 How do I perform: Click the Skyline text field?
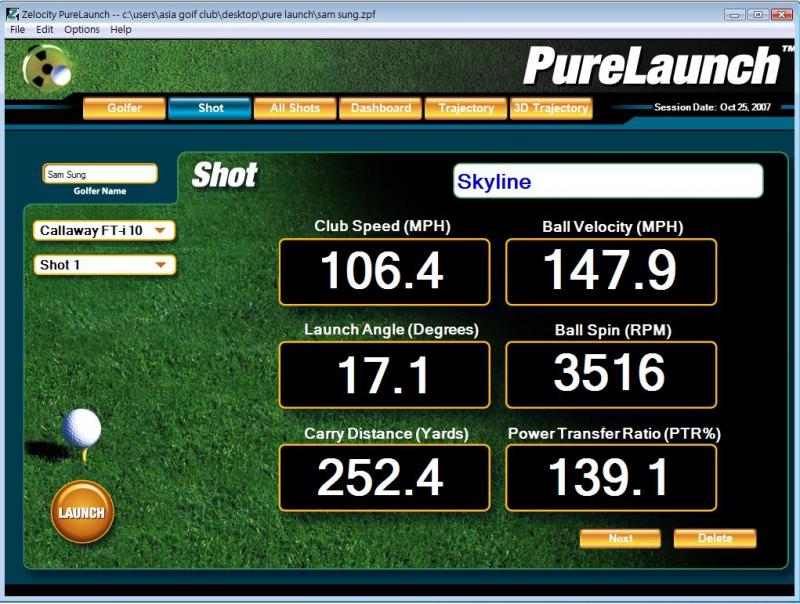tap(607, 182)
